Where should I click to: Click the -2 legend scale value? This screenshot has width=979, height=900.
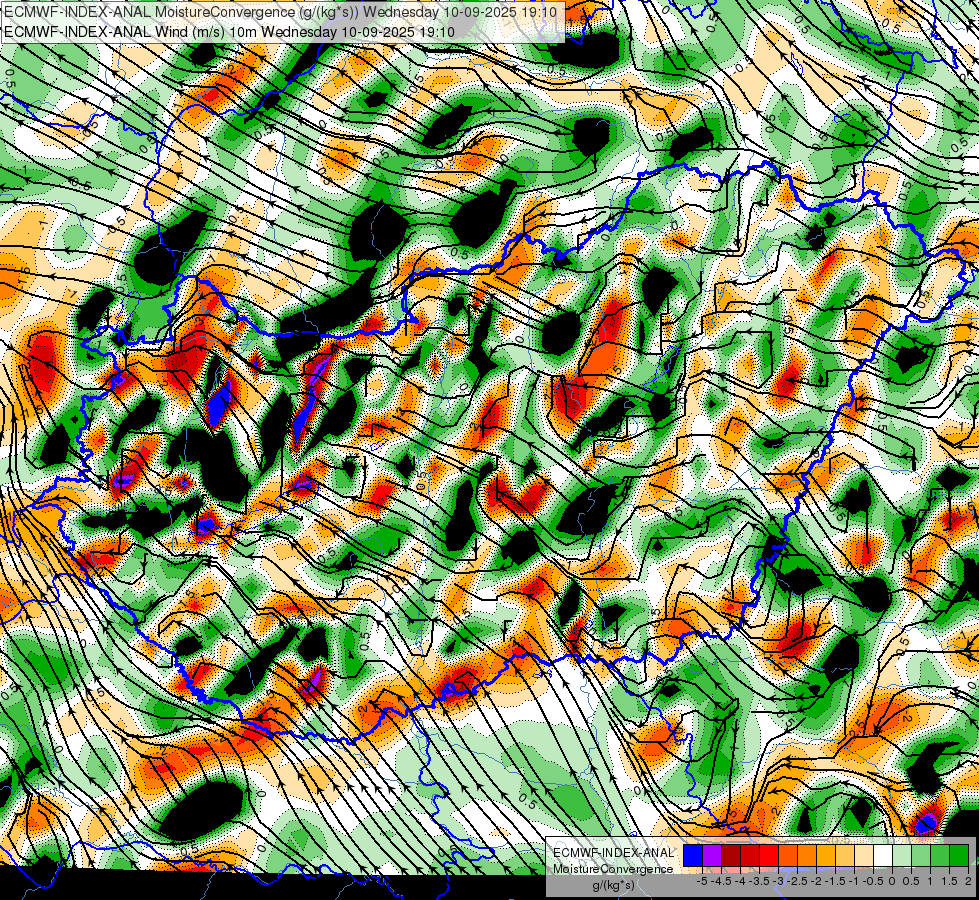[x=816, y=881]
